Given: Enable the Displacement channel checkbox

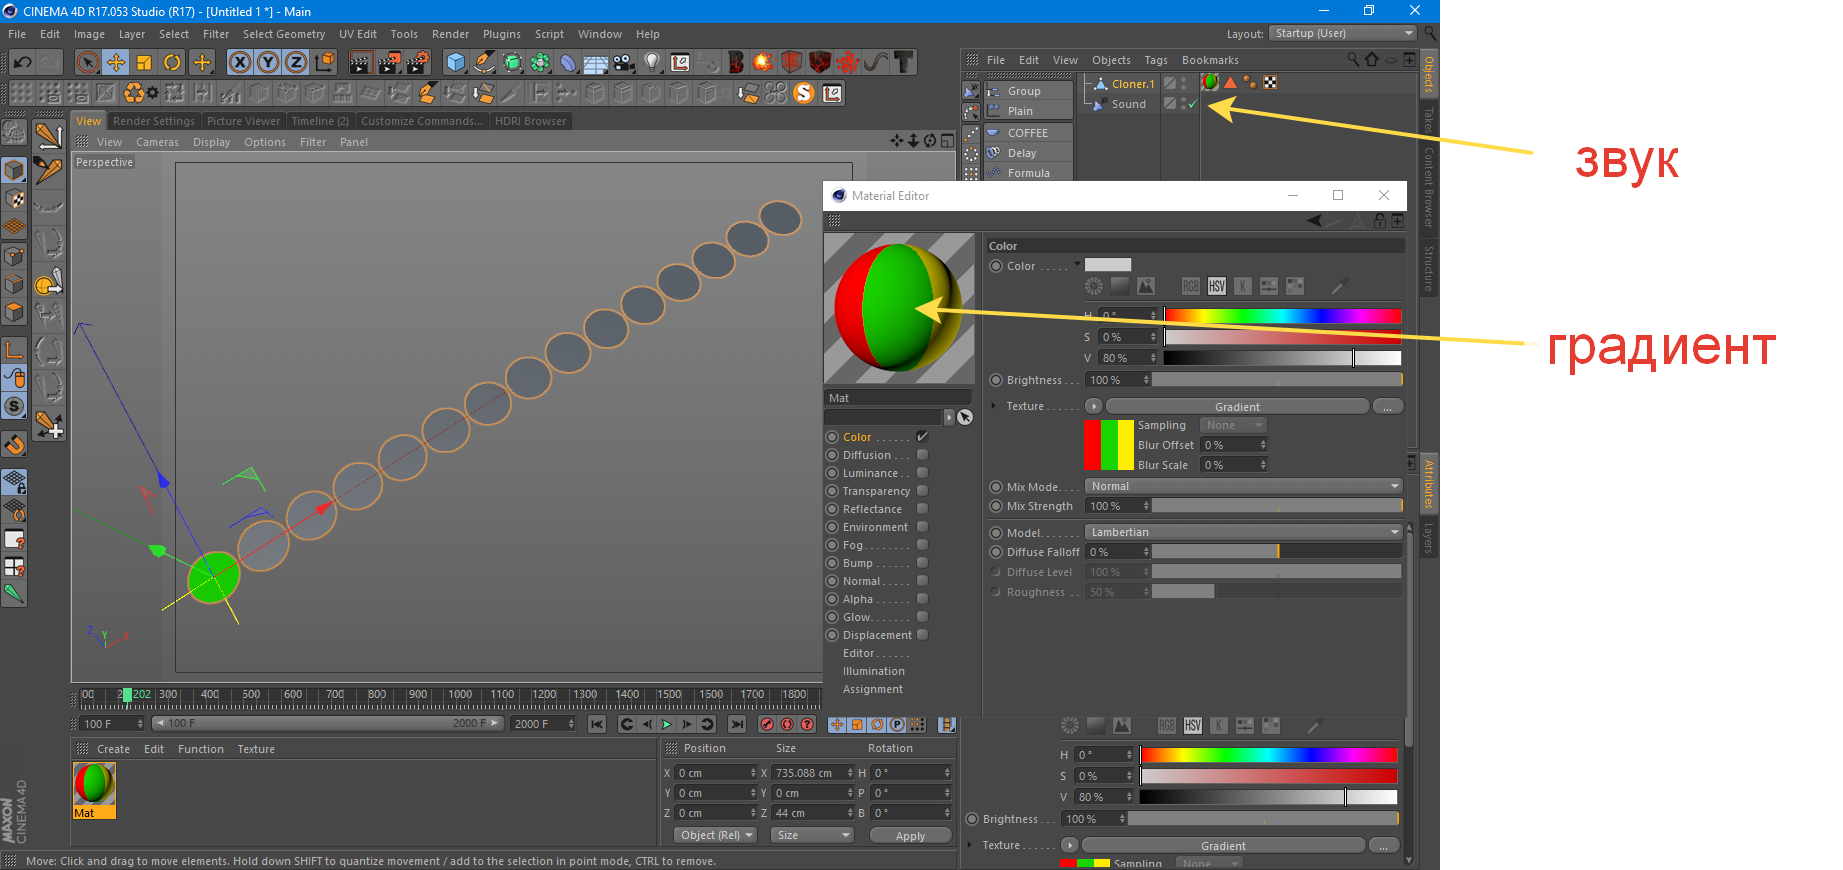Looking at the screenshot, I should pyautogui.click(x=922, y=635).
